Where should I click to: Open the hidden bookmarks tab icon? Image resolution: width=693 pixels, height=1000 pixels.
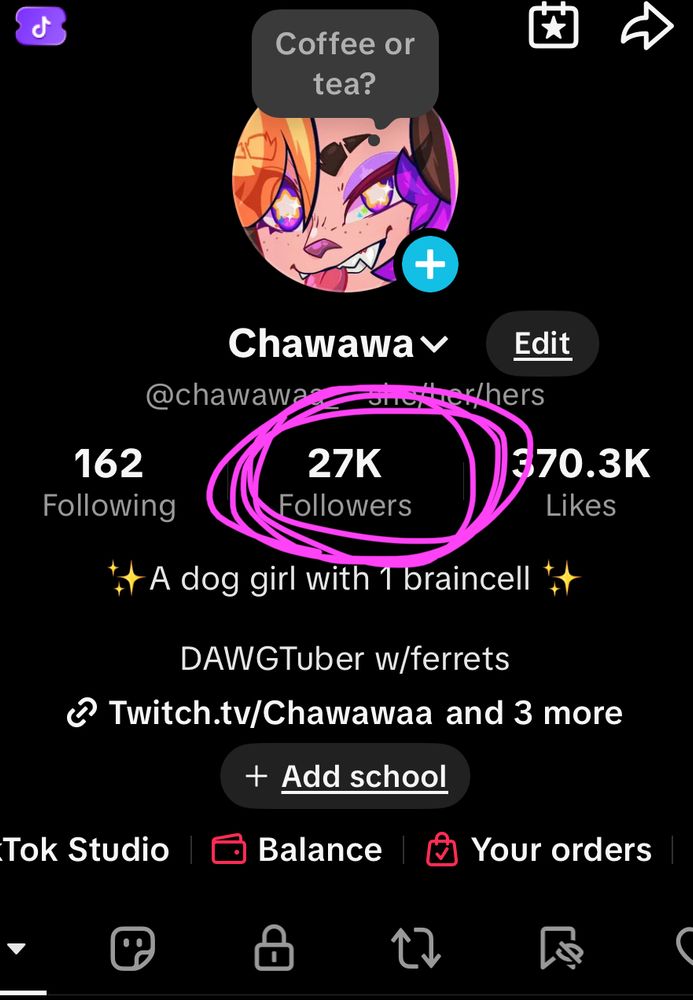pyautogui.click(x=560, y=948)
